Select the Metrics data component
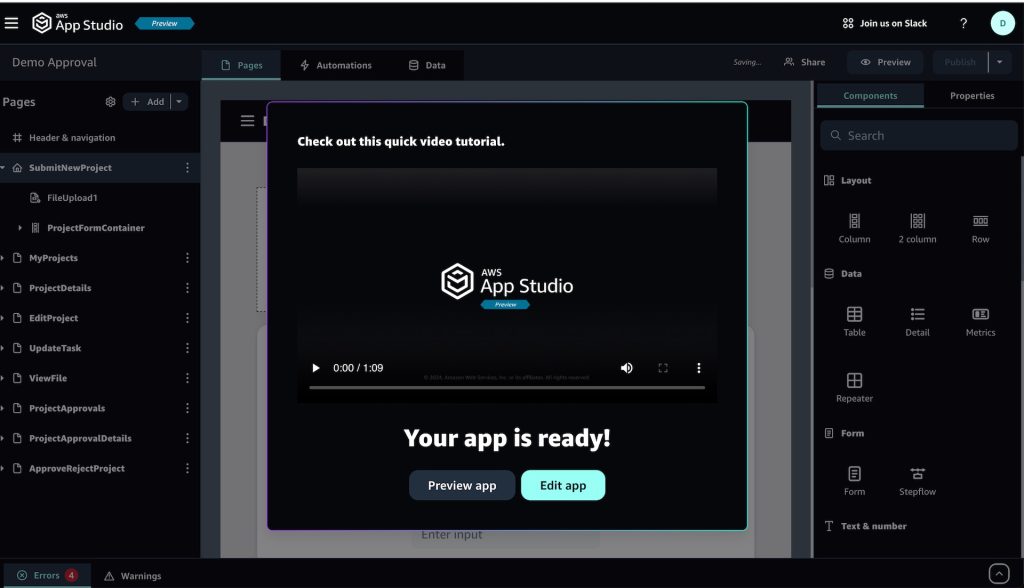 [980, 315]
